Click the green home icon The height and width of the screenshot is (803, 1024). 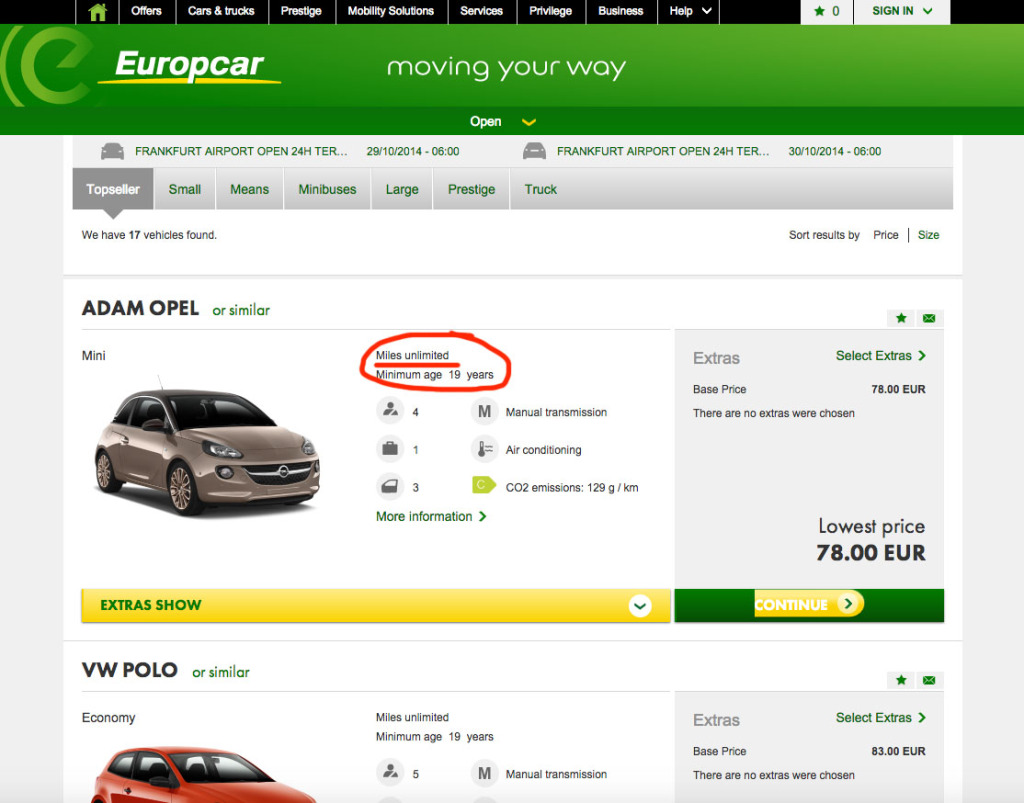pos(97,12)
